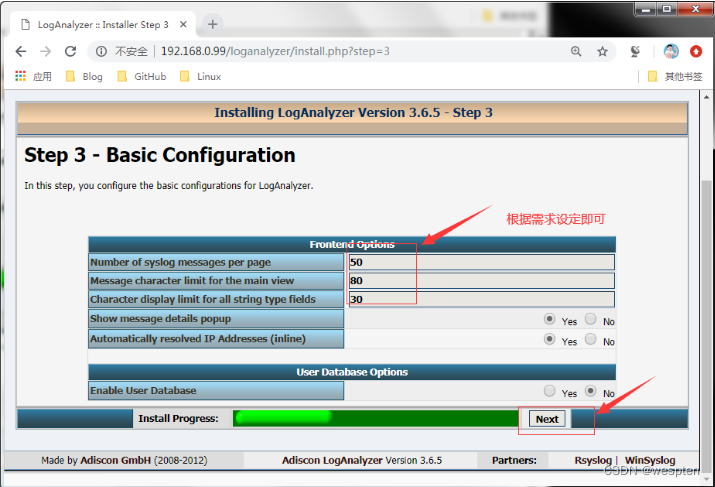Click the extension icon next to the star
Image resolution: width=715 pixels, height=487 pixels.
pos(635,52)
